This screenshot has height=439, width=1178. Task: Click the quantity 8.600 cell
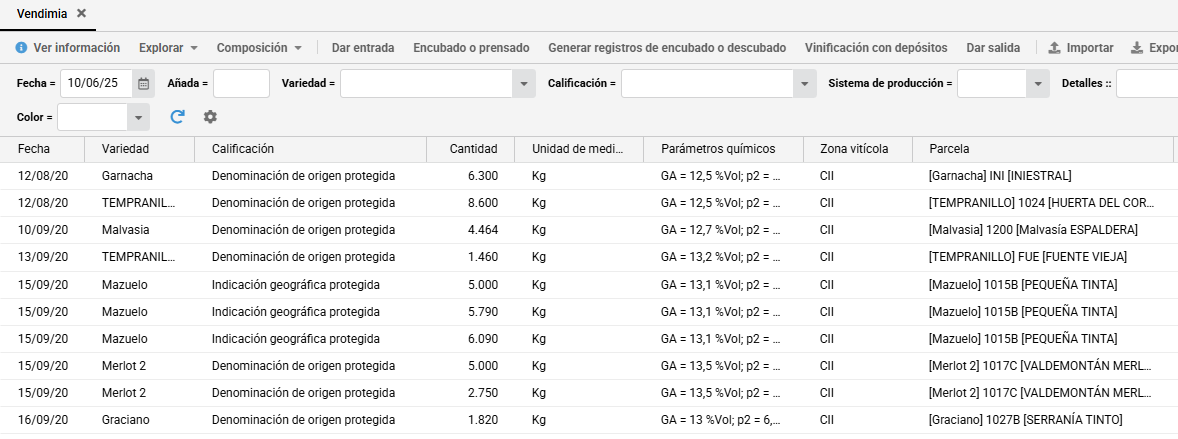(x=470, y=203)
